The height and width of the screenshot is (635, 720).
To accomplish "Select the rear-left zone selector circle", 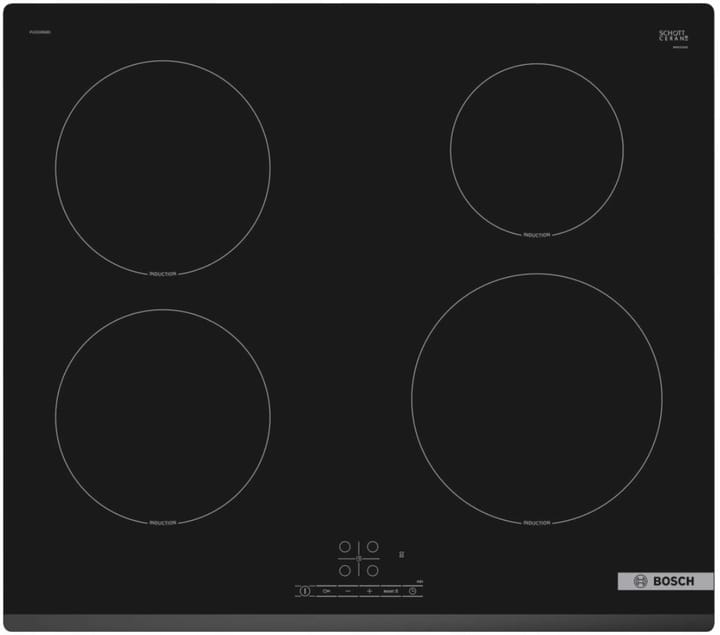I will point(345,546).
